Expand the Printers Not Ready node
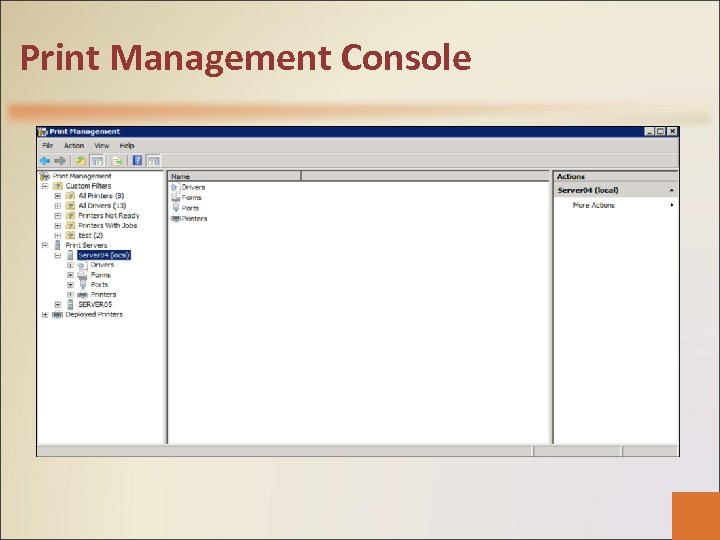The width and height of the screenshot is (720, 540). 58,216
